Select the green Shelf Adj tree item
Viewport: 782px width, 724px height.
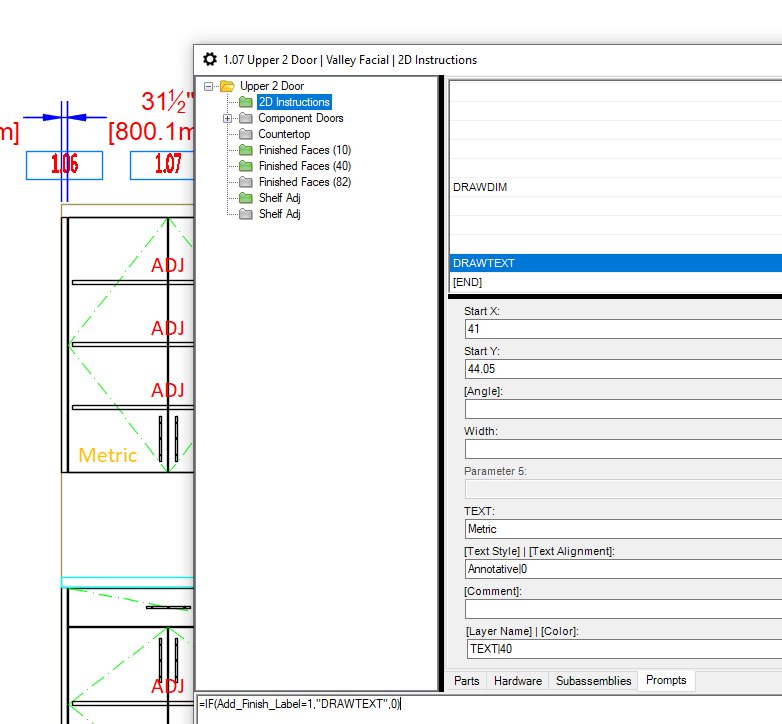279,198
